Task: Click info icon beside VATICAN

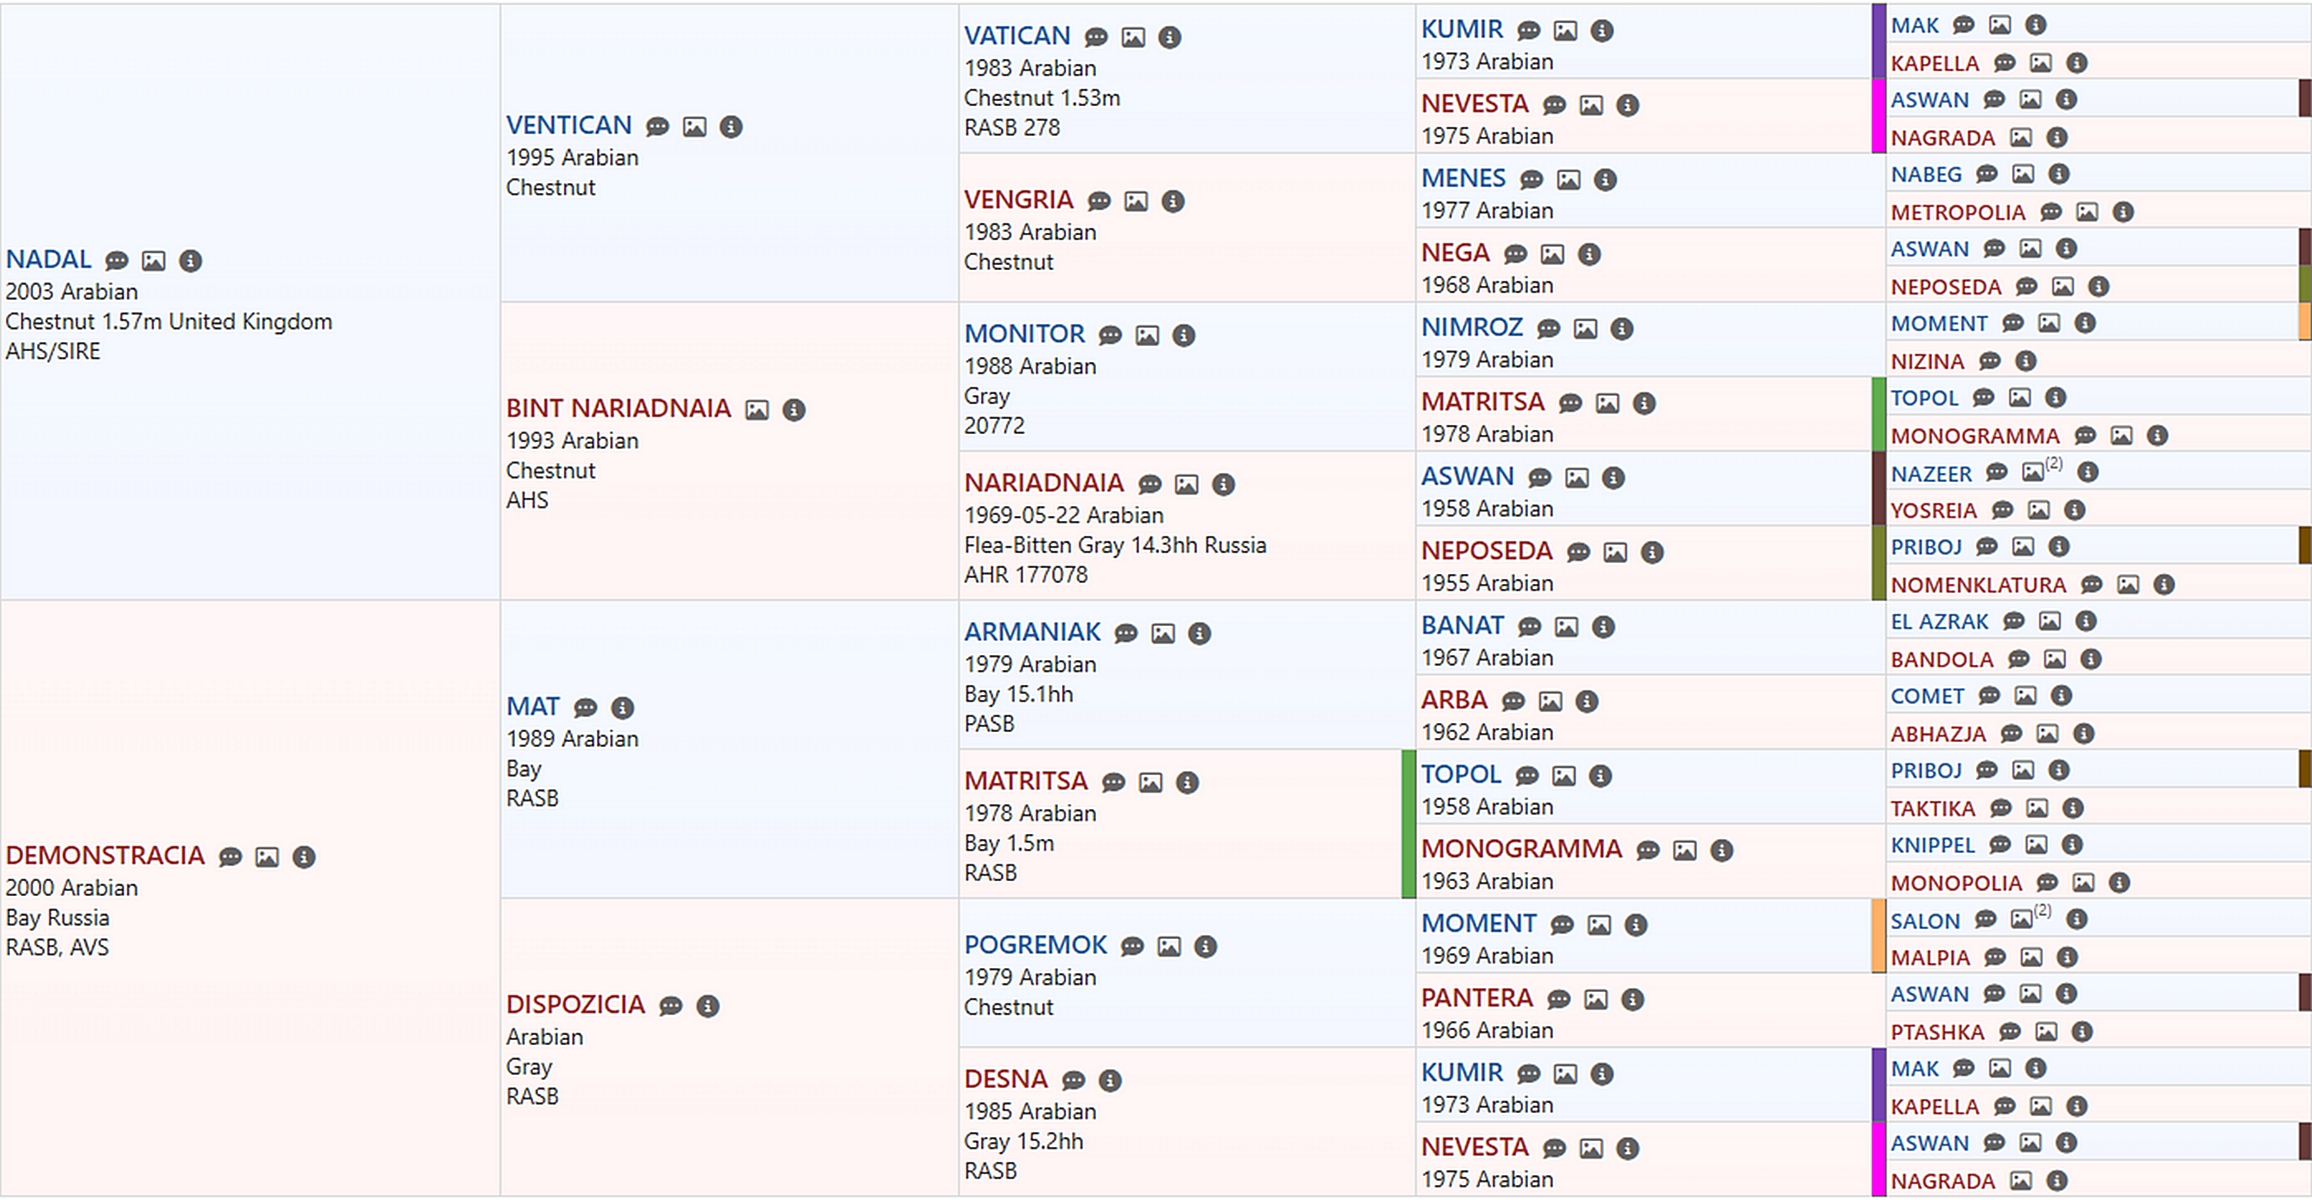Action: click(1169, 38)
